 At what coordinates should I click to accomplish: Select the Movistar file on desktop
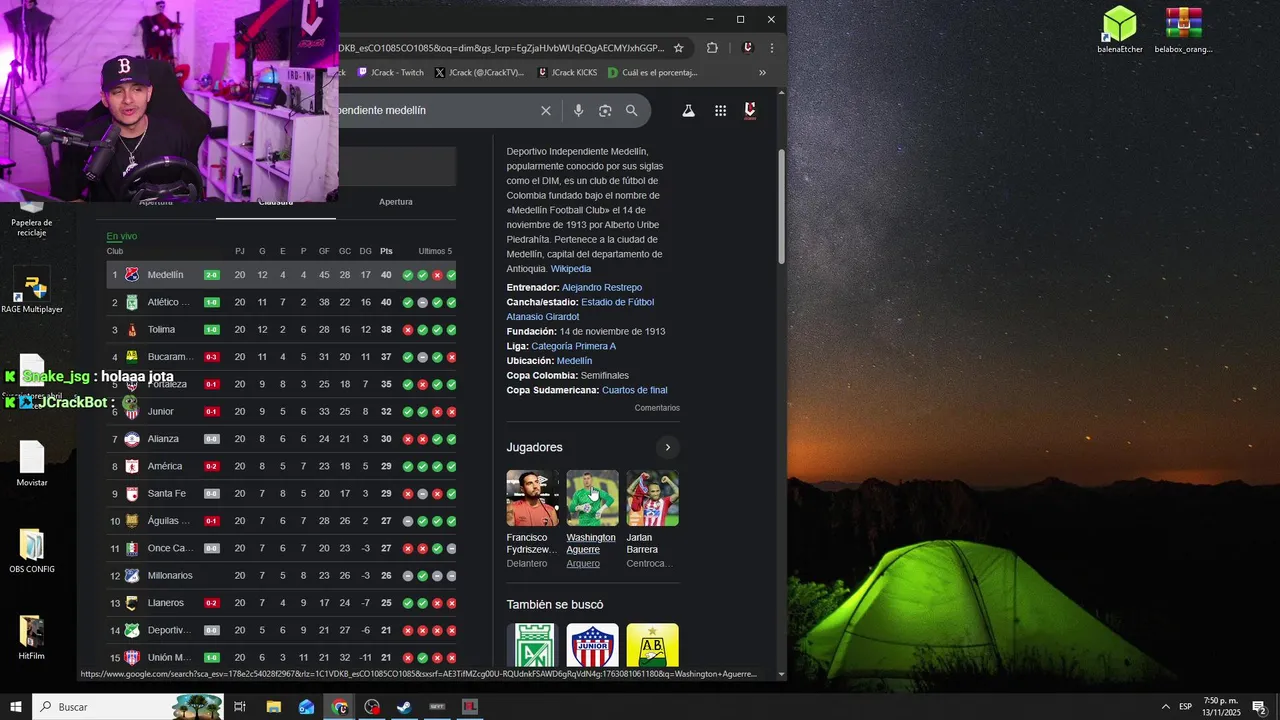[32, 464]
